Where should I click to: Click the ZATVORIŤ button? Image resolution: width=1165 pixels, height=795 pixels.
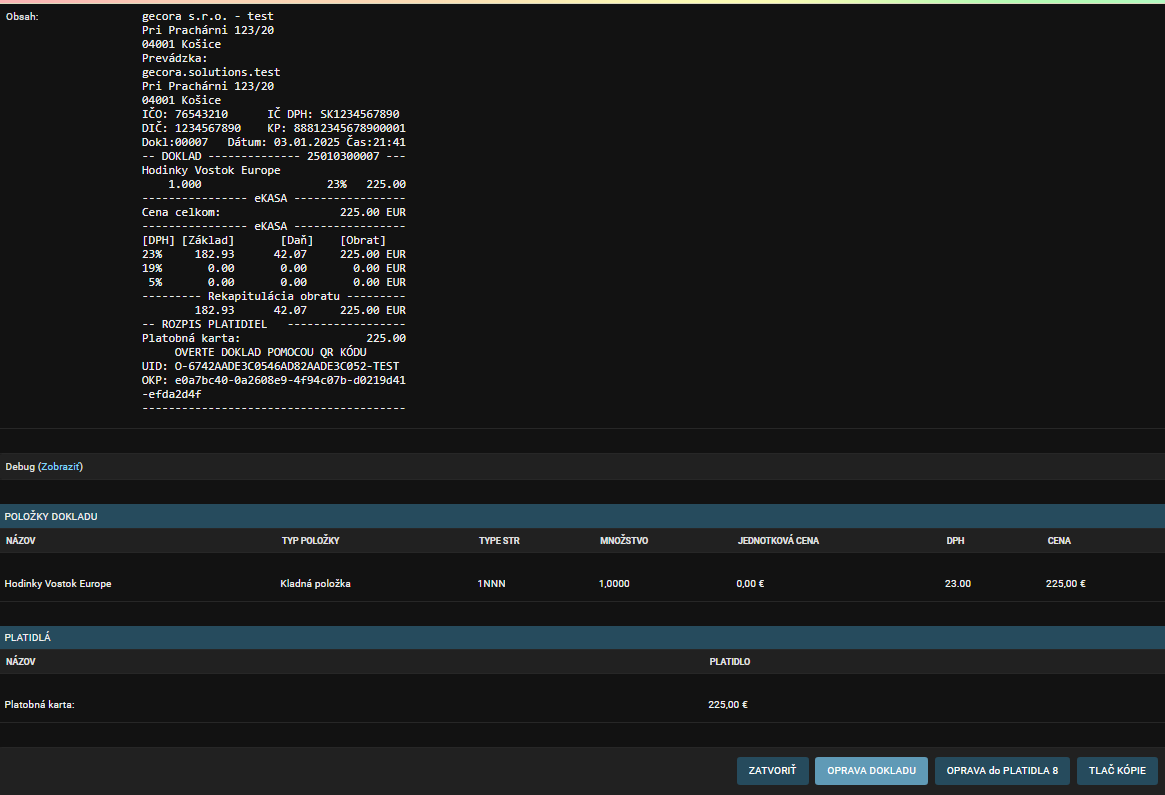pyautogui.click(x=772, y=770)
